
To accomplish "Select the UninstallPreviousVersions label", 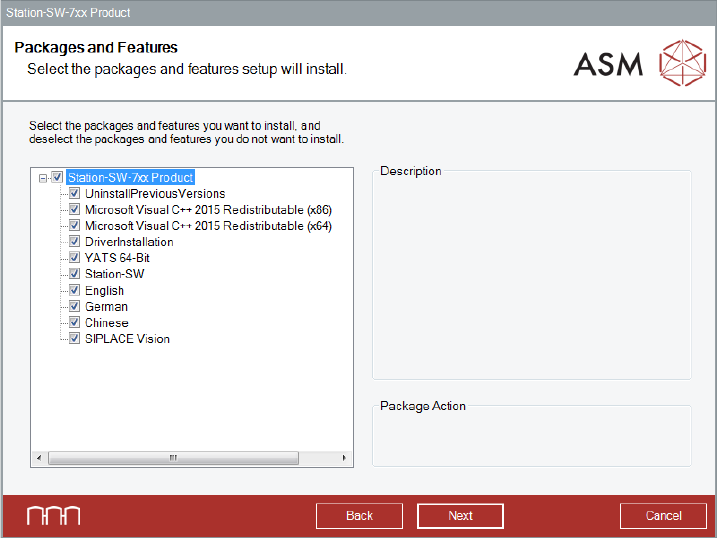I will coord(155,193).
